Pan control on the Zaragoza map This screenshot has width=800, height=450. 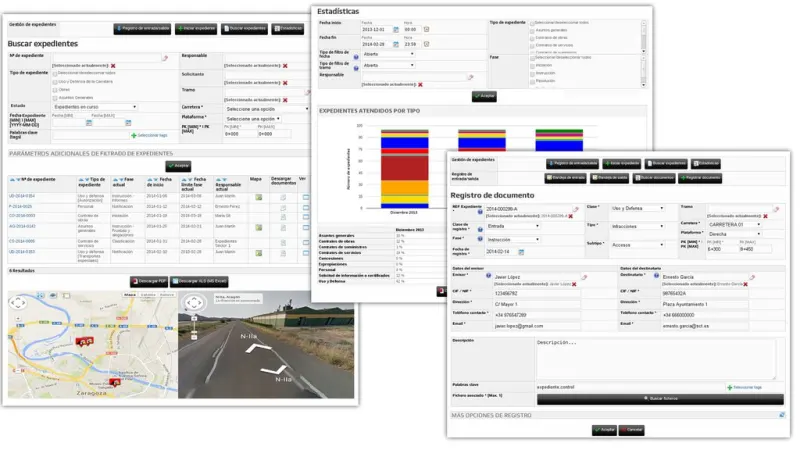18,303
